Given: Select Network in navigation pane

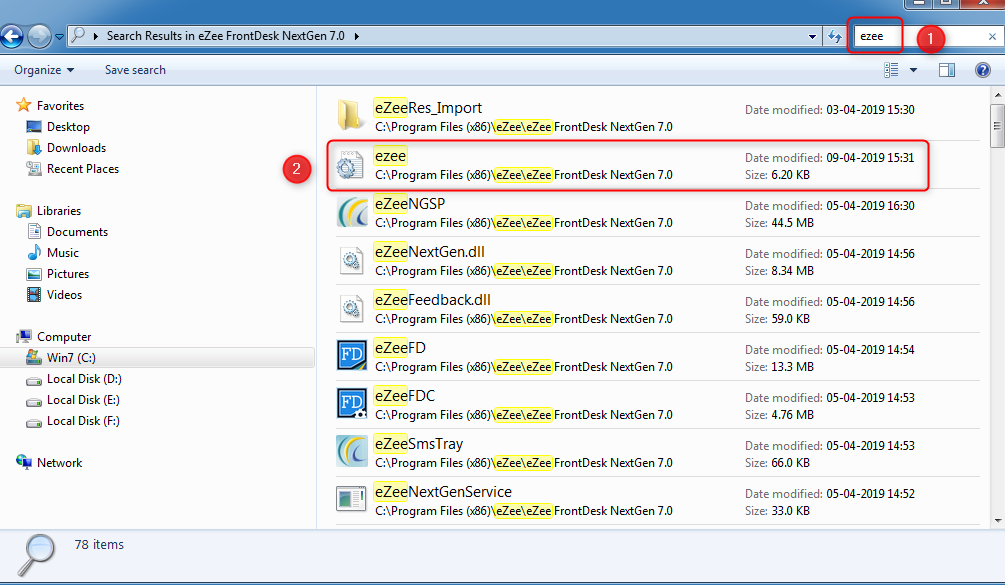Looking at the screenshot, I should [x=60, y=463].
